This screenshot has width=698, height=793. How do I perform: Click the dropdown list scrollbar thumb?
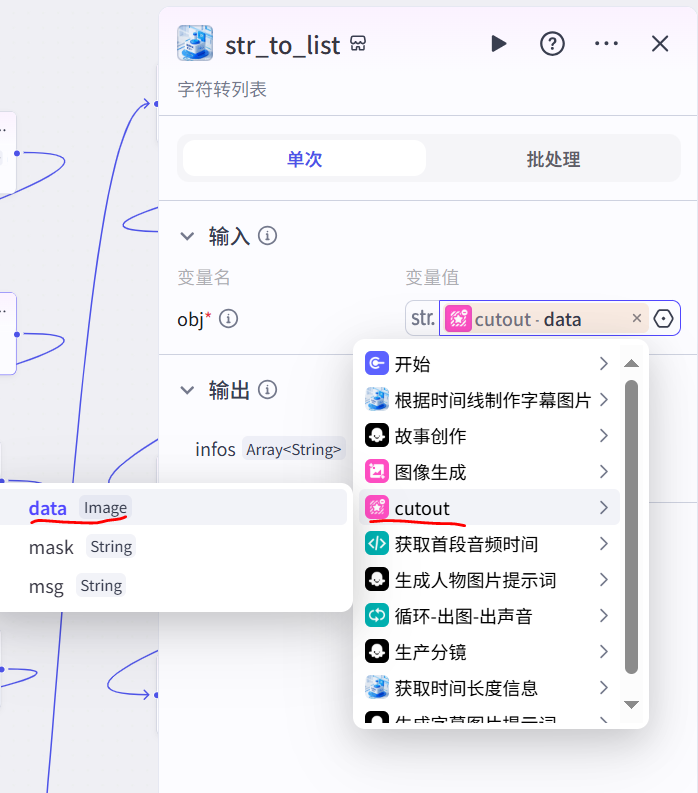tap(631, 527)
